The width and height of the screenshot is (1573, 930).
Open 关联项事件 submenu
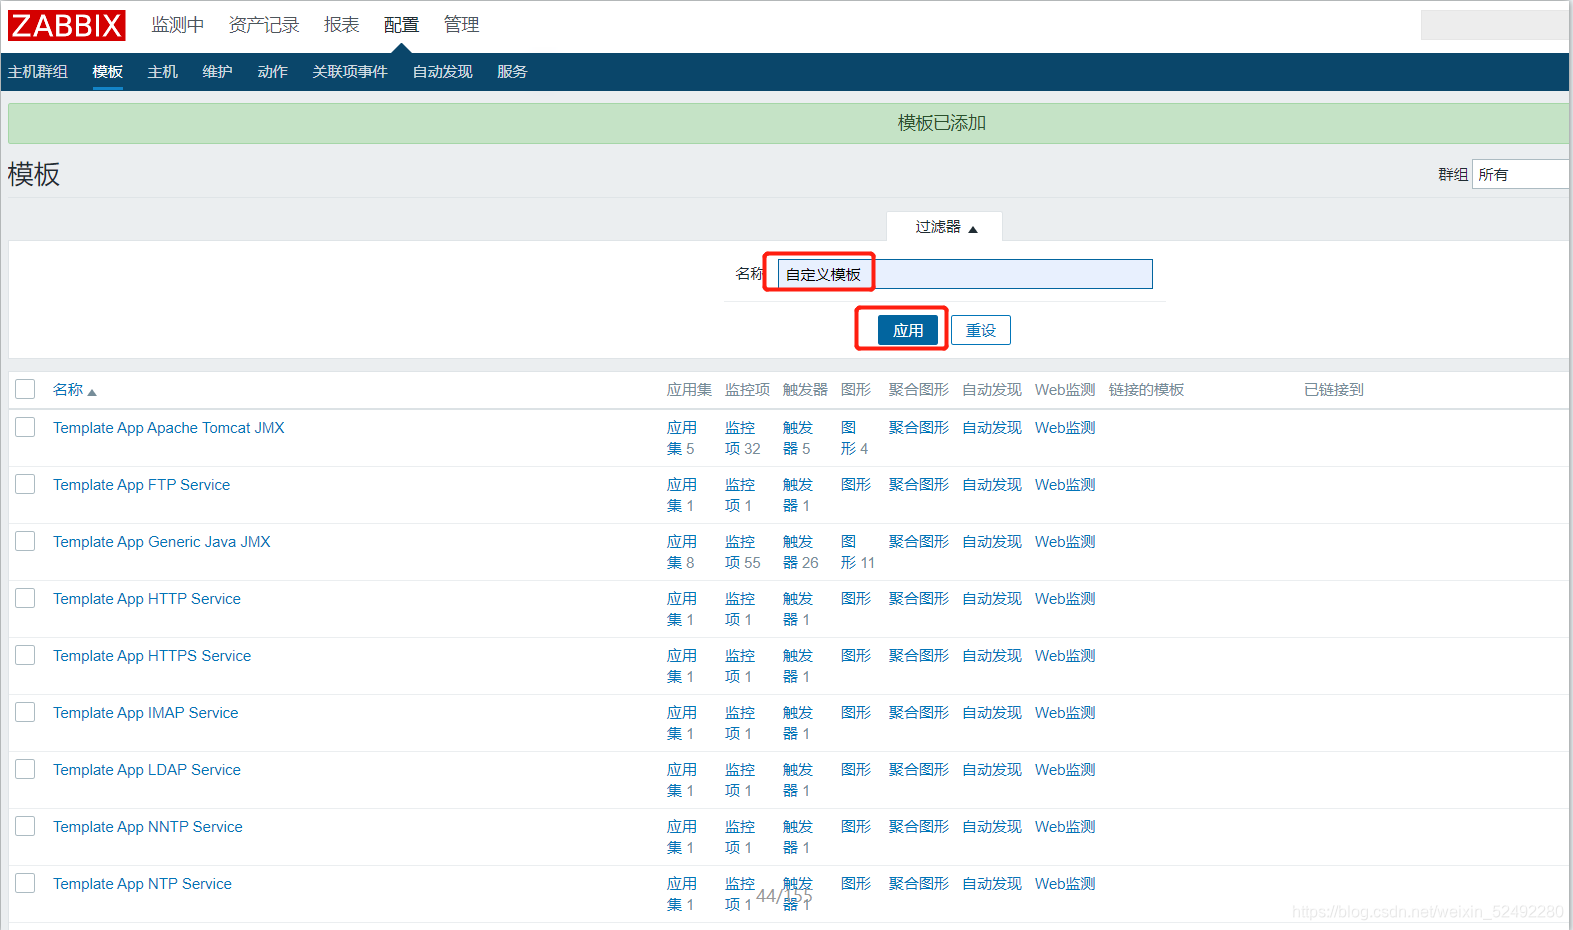(x=350, y=72)
